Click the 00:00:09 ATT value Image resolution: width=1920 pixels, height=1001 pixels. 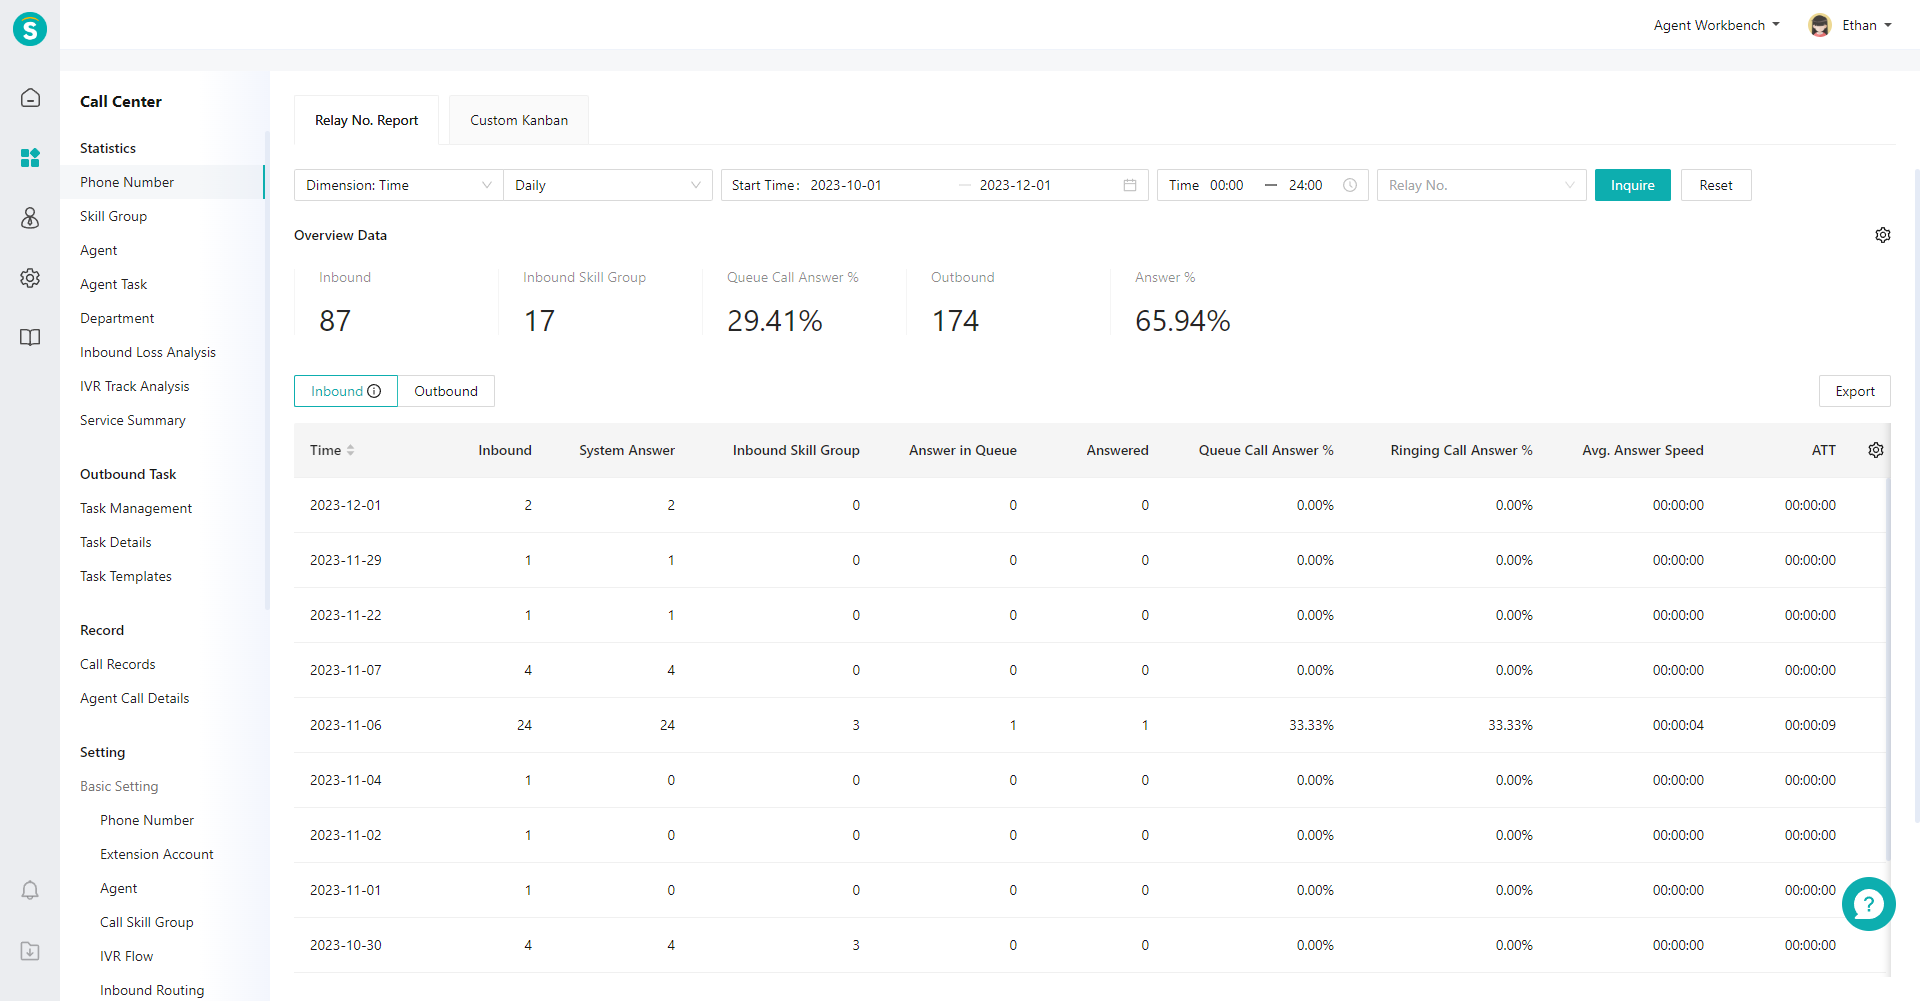pyautogui.click(x=1810, y=725)
